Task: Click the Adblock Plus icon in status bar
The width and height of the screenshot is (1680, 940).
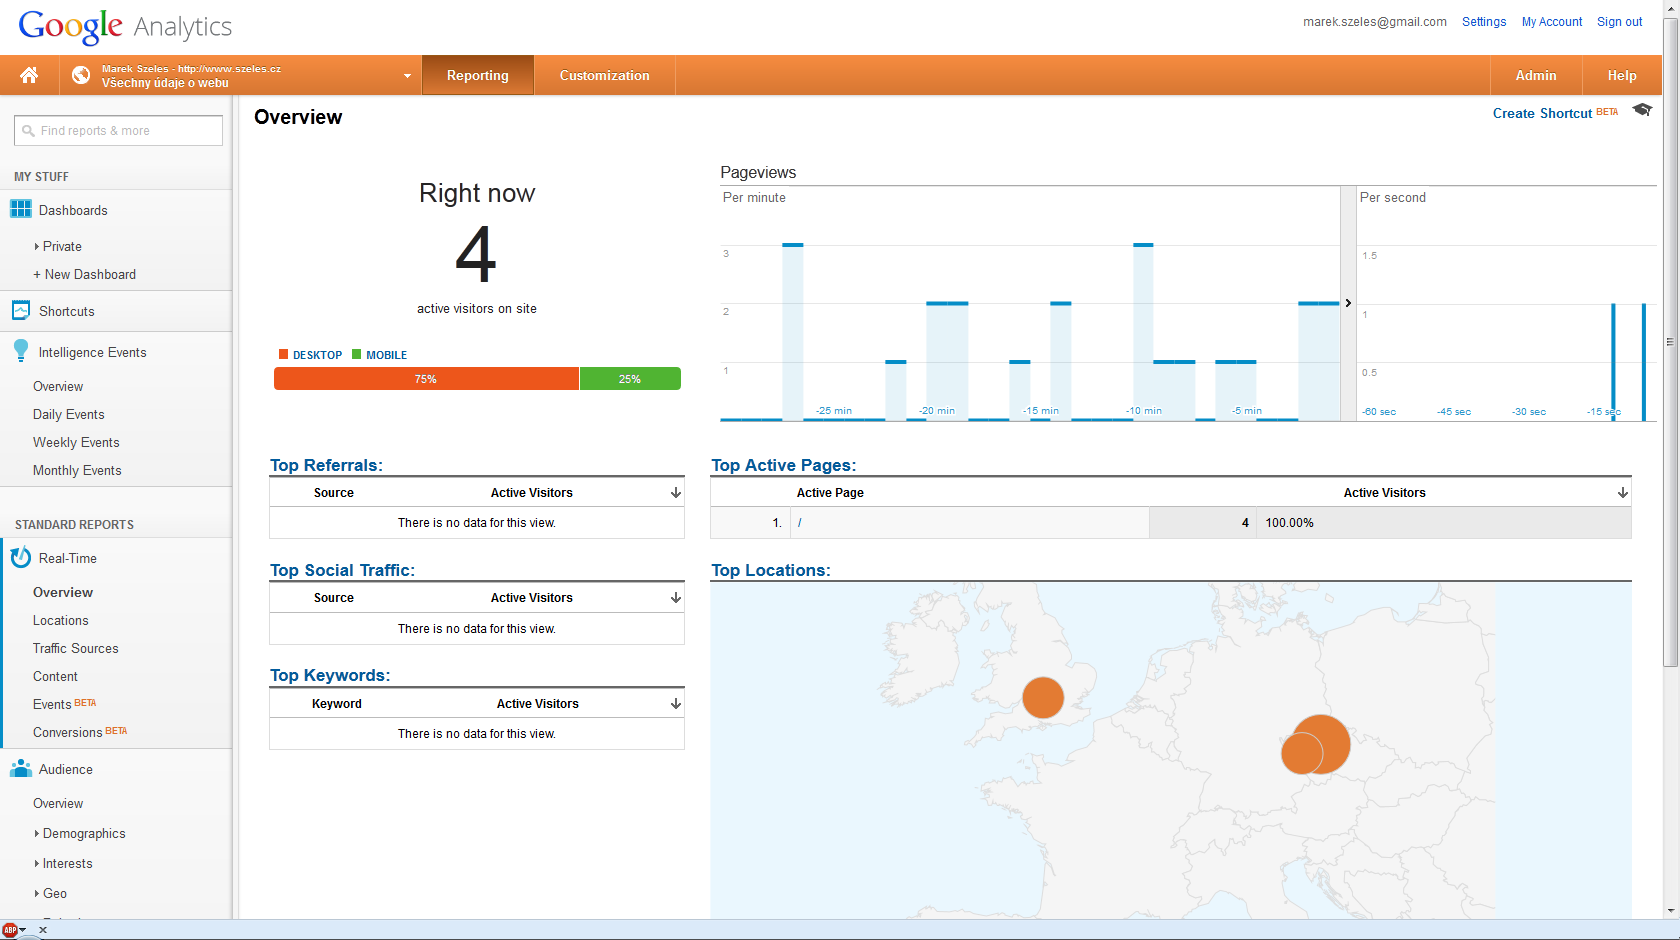Action: click(10, 930)
